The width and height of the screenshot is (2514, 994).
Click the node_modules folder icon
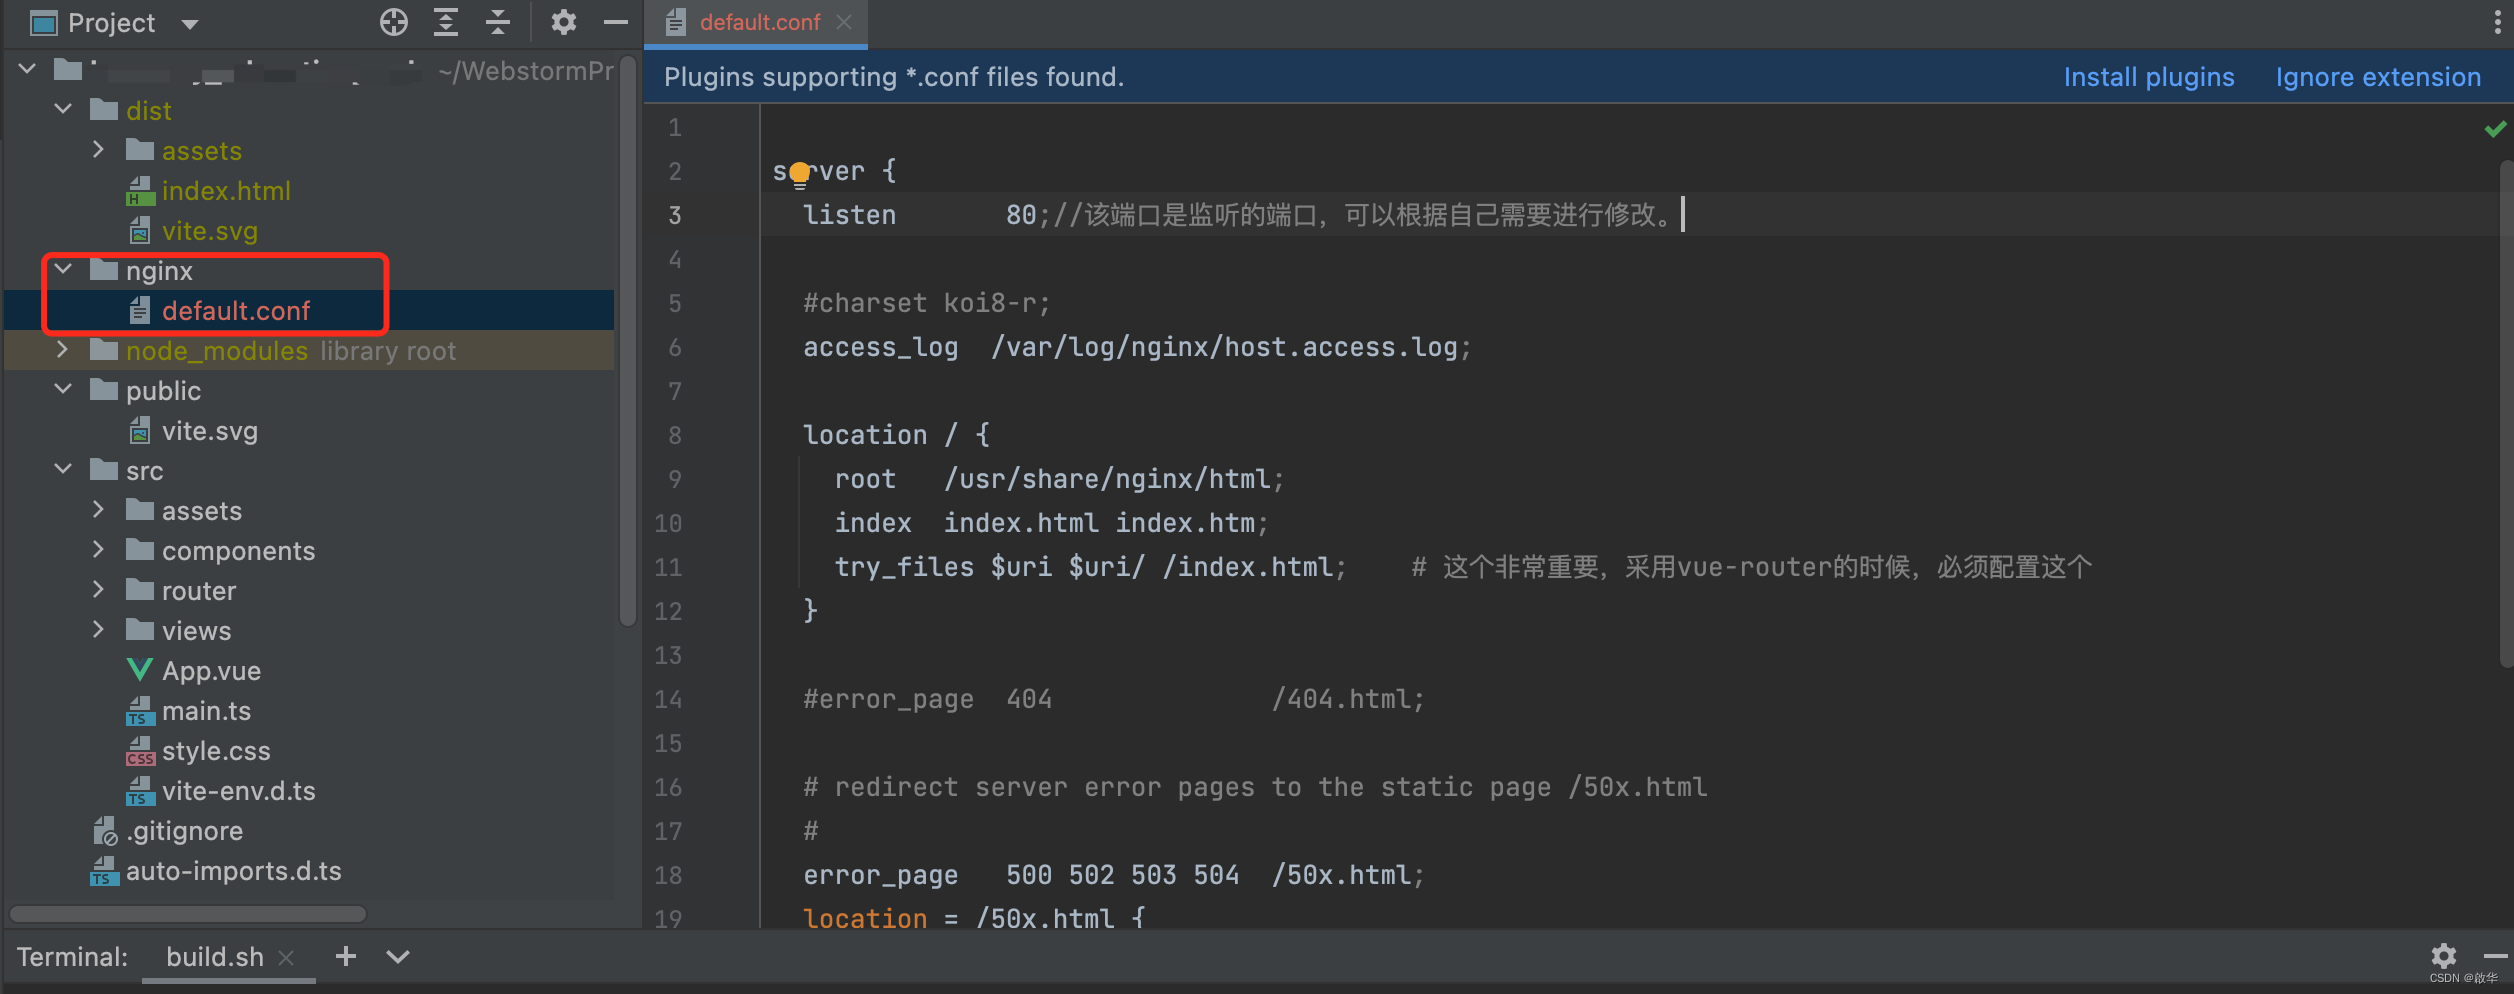pyautogui.click(x=104, y=350)
